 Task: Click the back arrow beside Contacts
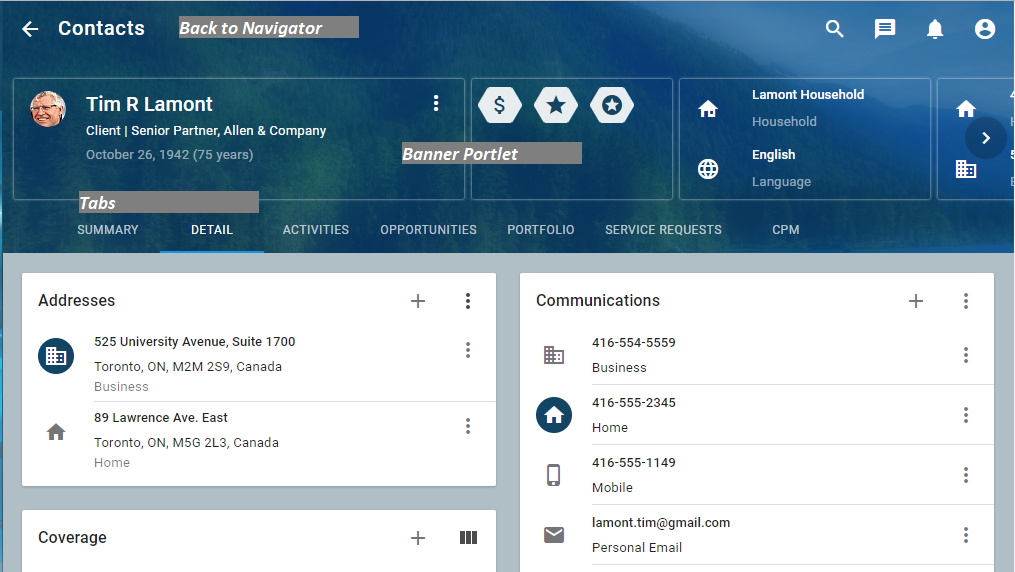click(x=30, y=29)
